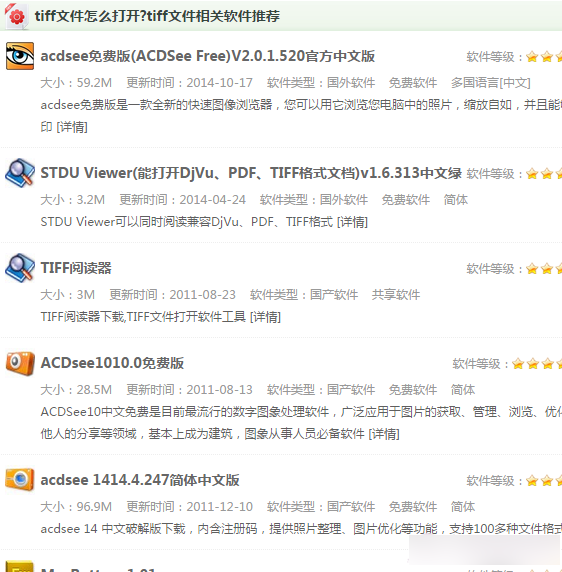Image resolution: width=562 pixels, height=572 pixels.
Task: Click the acdsee 14 camera icon
Action: (x=20, y=479)
